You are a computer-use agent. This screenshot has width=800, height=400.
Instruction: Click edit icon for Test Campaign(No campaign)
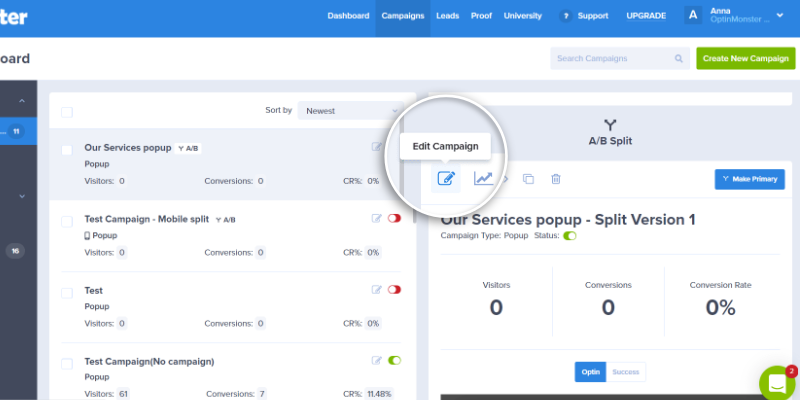pyautogui.click(x=377, y=361)
